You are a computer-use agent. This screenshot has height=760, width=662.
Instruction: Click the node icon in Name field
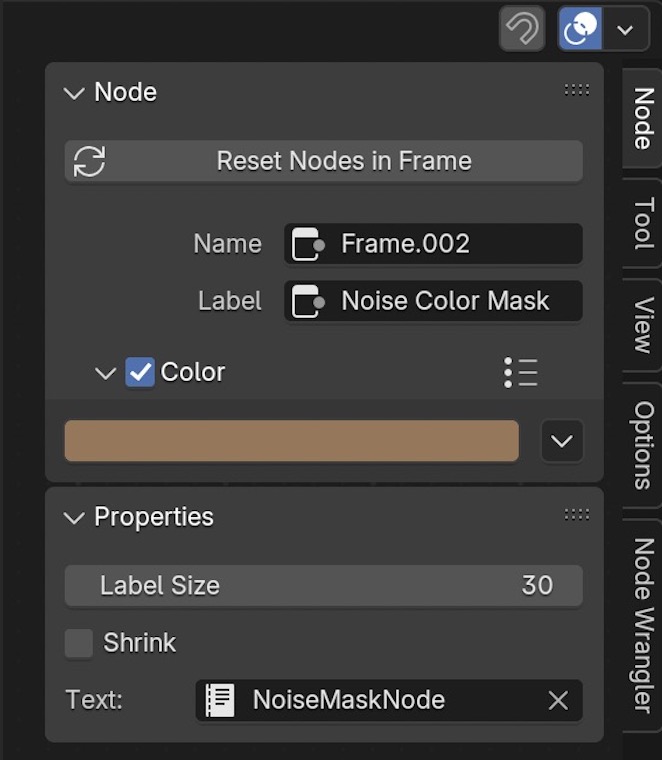pos(307,244)
